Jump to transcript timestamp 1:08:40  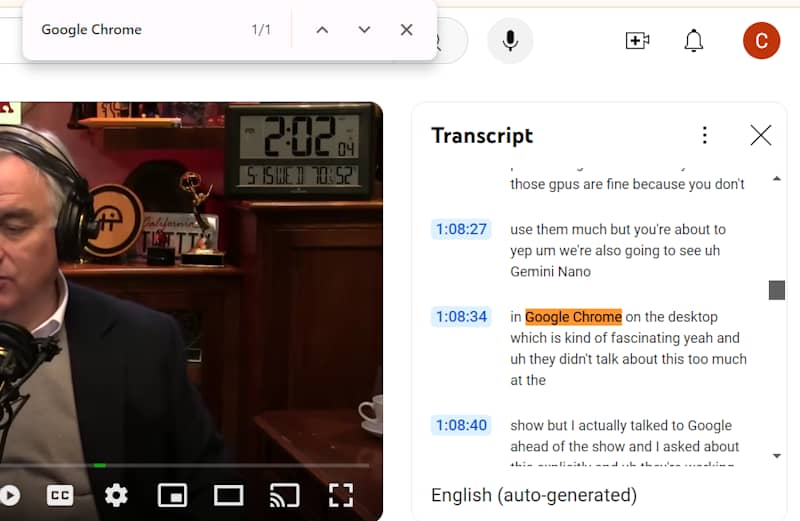tap(461, 425)
